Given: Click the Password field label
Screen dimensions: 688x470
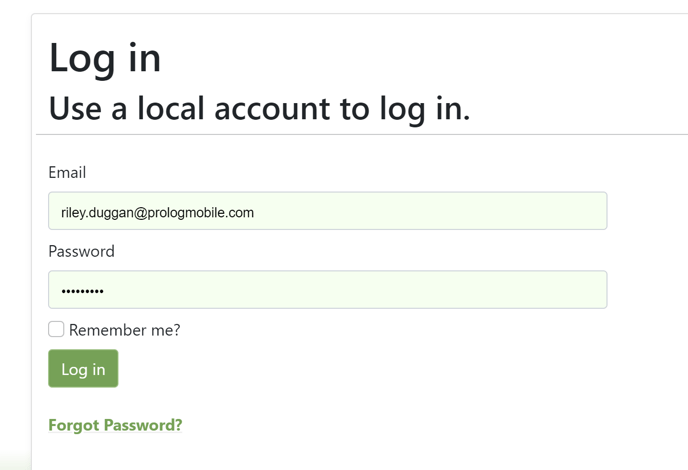Looking at the screenshot, I should [x=81, y=251].
